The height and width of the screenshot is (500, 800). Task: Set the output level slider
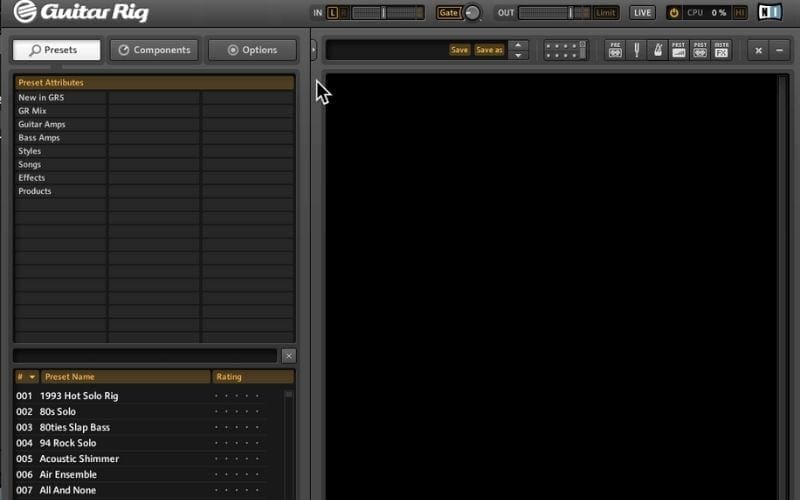570,13
